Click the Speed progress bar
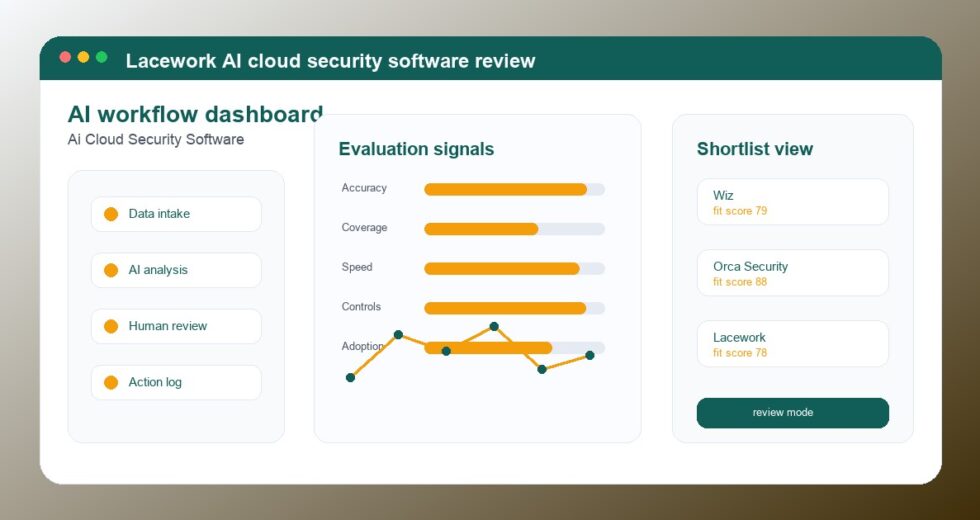Viewport: 980px width, 520px height. (x=514, y=269)
